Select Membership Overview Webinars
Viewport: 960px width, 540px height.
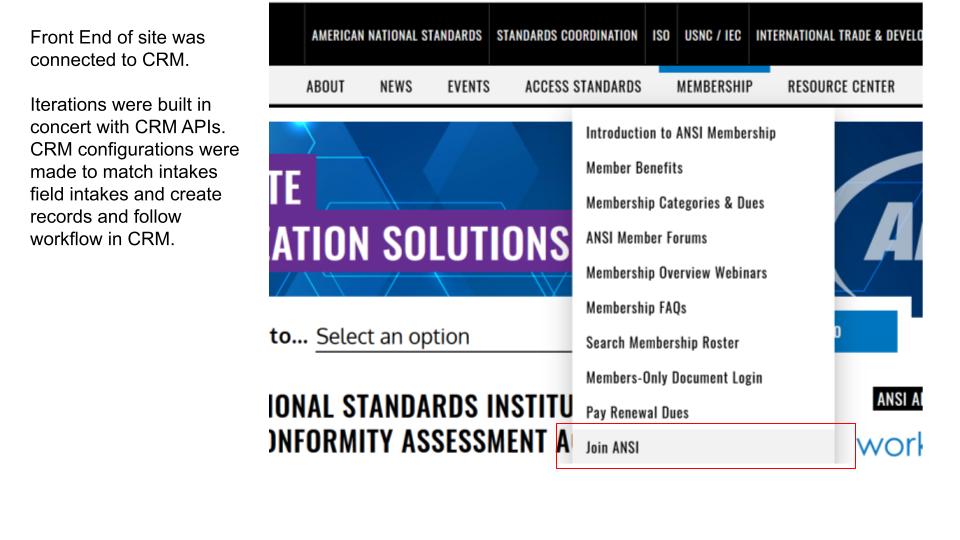(x=676, y=273)
